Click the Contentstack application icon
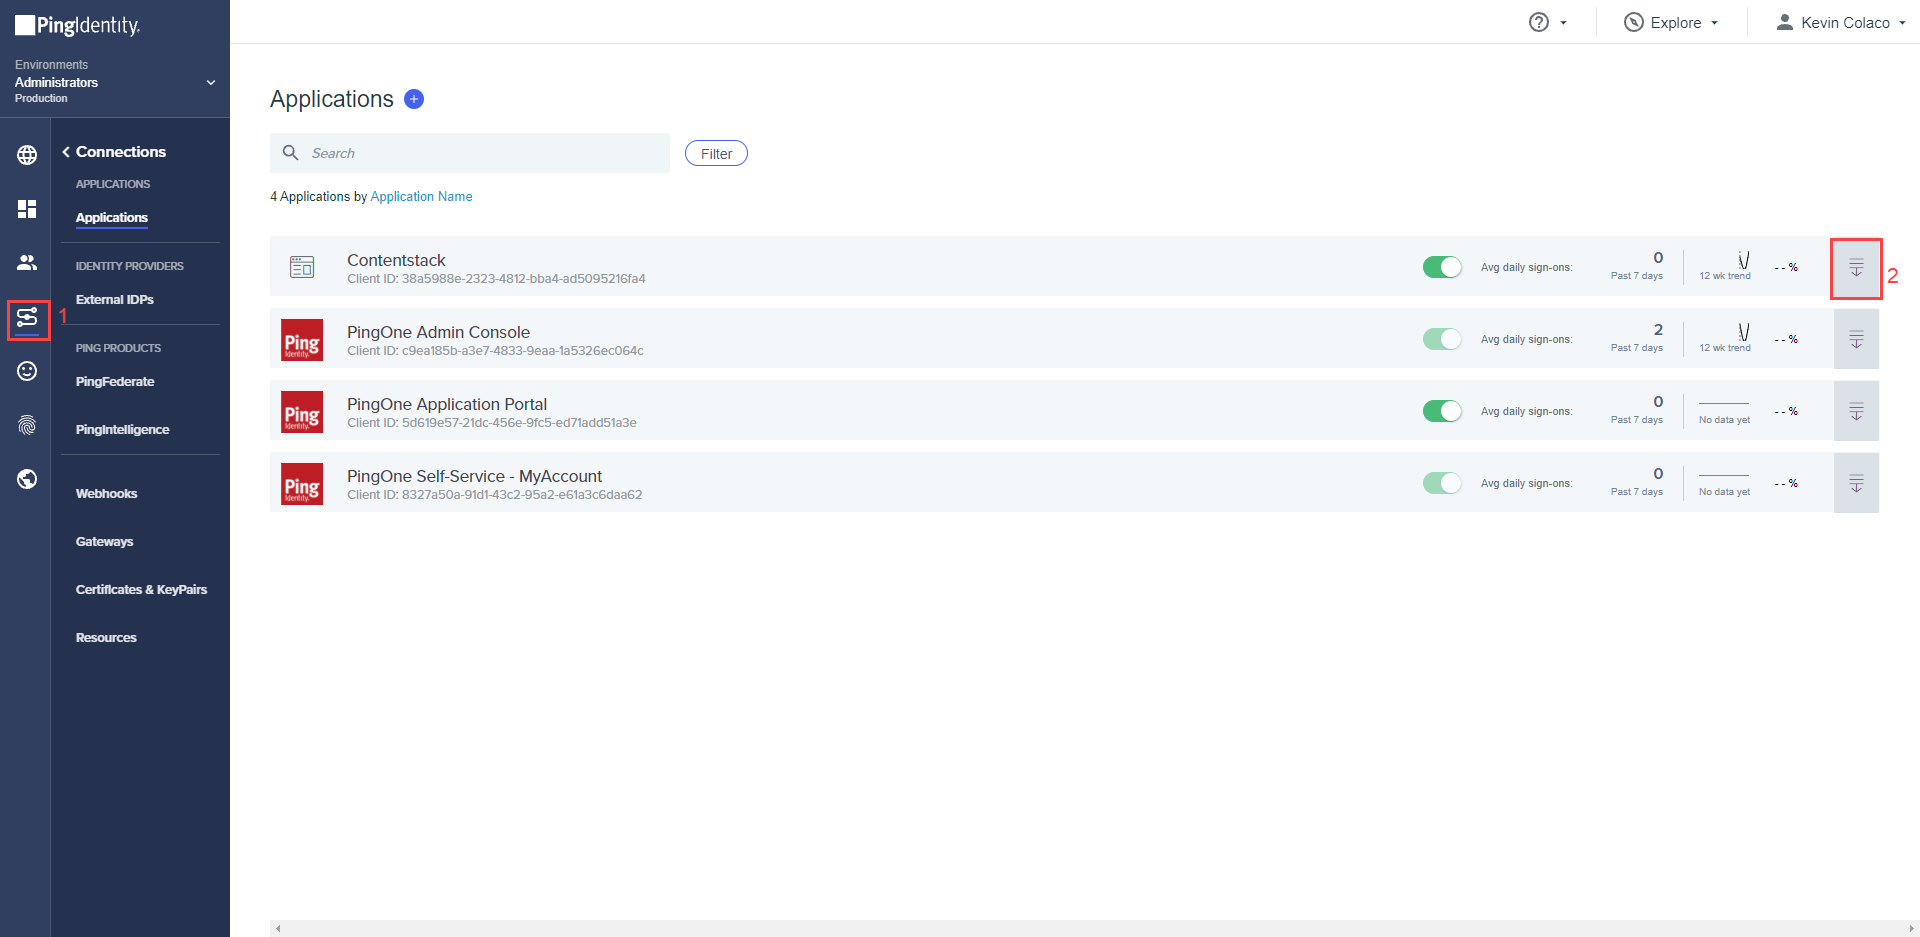Viewport: 1920px width, 937px height. [x=302, y=267]
